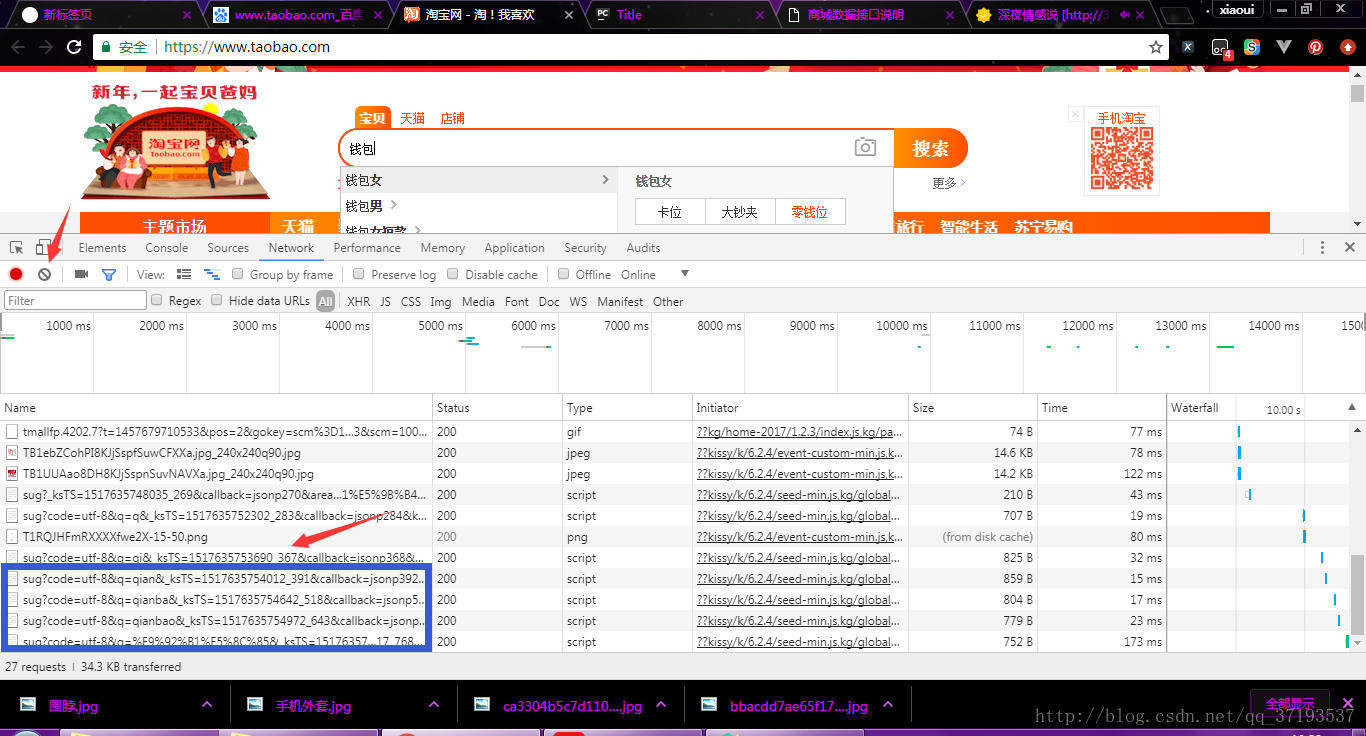Switch to the Sources tab
This screenshot has height=736, width=1366.
[x=228, y=248]
